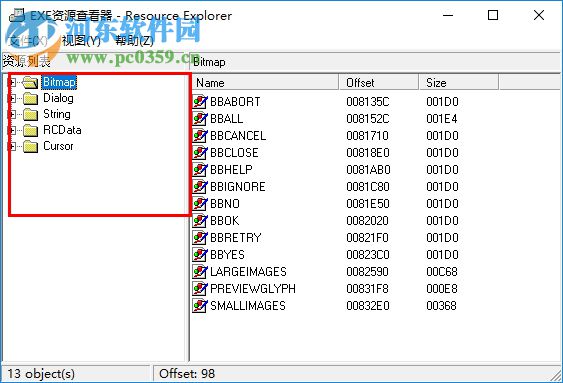
Task: Select the BBOK resource name
Action: [224, 220]
